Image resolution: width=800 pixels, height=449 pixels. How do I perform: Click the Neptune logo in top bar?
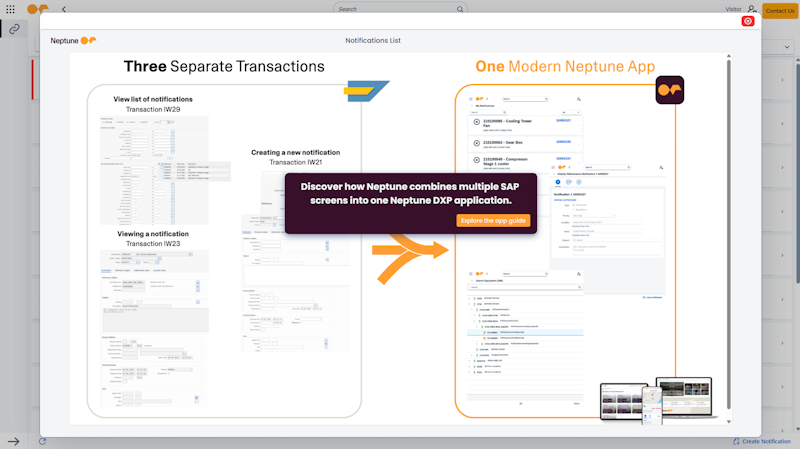point(38,9)
